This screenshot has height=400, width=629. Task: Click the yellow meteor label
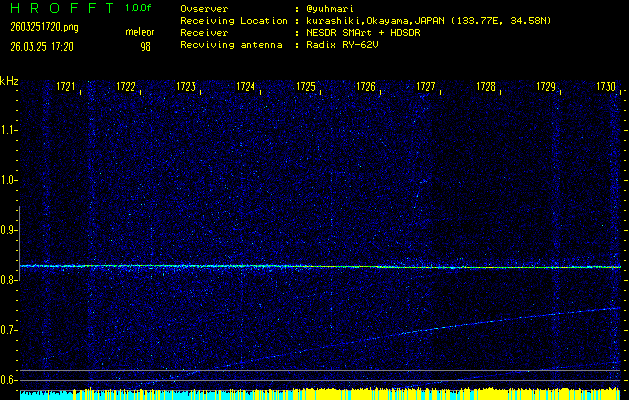(x=139, y=32)
